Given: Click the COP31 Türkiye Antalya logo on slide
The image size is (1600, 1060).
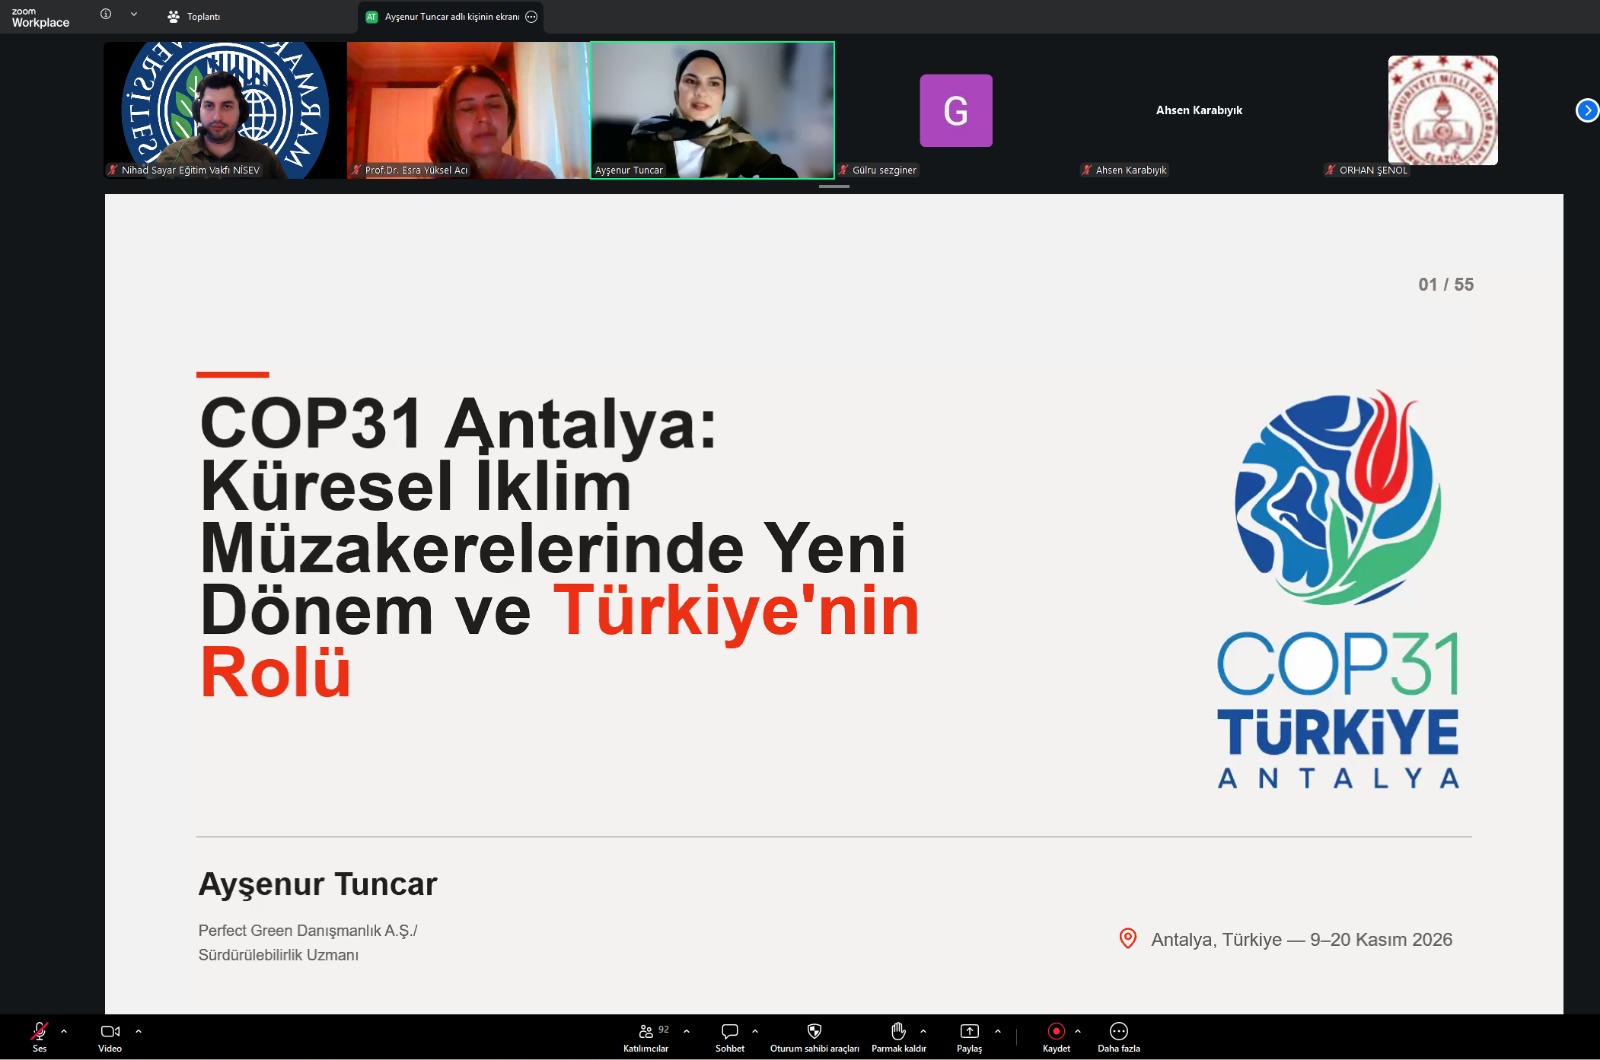Looking at the screenshot, I should click(x=1338, y=589).
